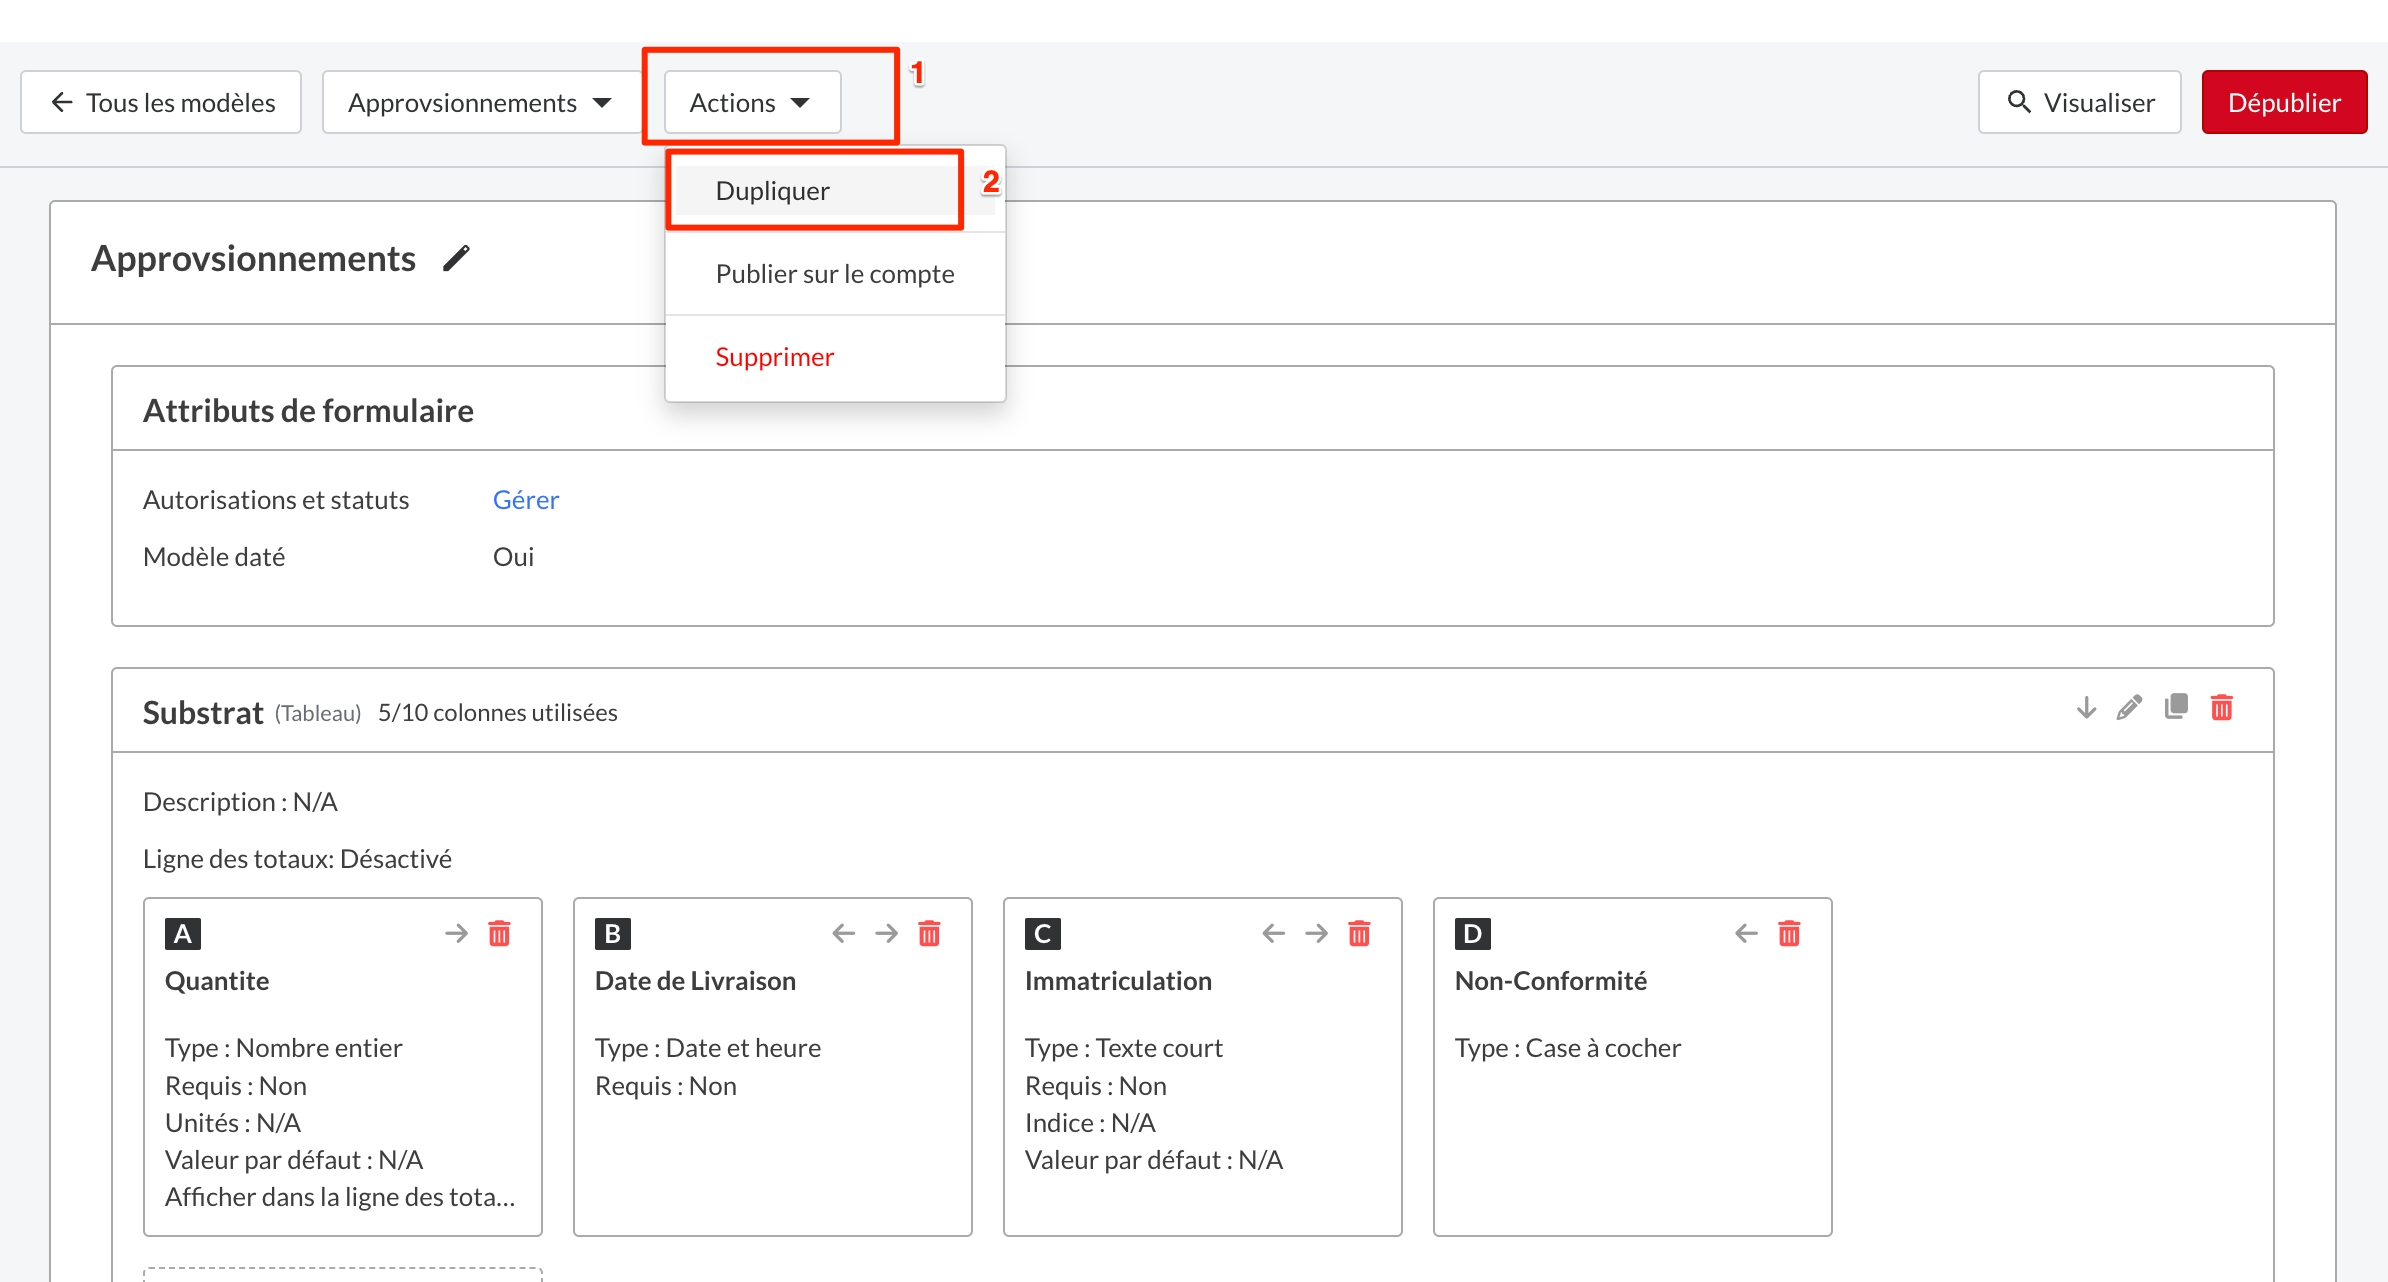Move the Substrat section down
Image resolution: width=2388 pixels, height=1282 pixels.
click(x=2086, y=708)
